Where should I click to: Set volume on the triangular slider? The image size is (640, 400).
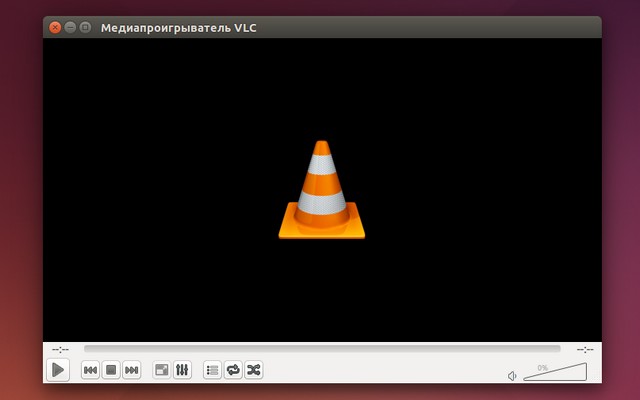click(555, 372)
